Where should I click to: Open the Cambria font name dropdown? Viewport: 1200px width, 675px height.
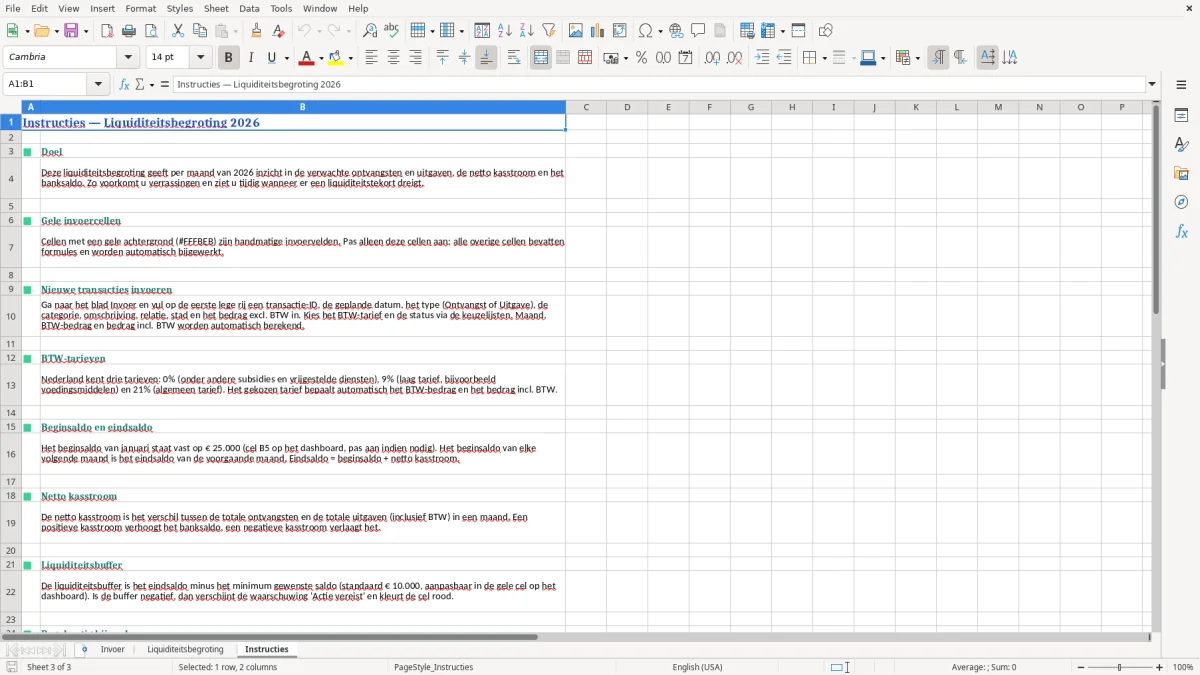[130, 58]
